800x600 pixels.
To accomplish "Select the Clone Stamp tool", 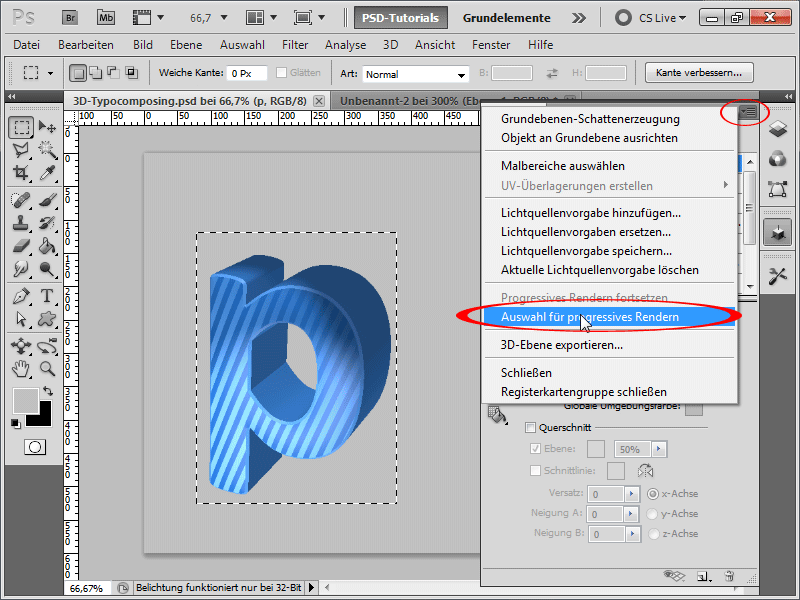I will pos(21,223).
